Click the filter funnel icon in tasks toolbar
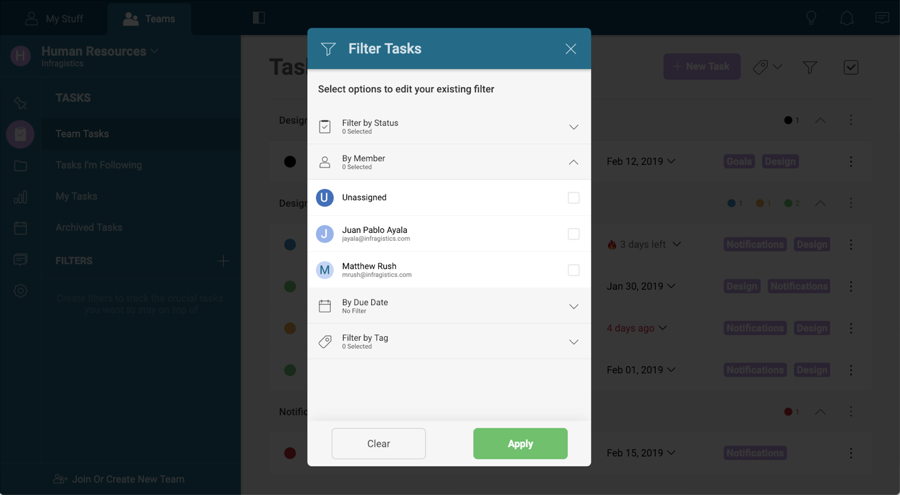 (810, 67)
